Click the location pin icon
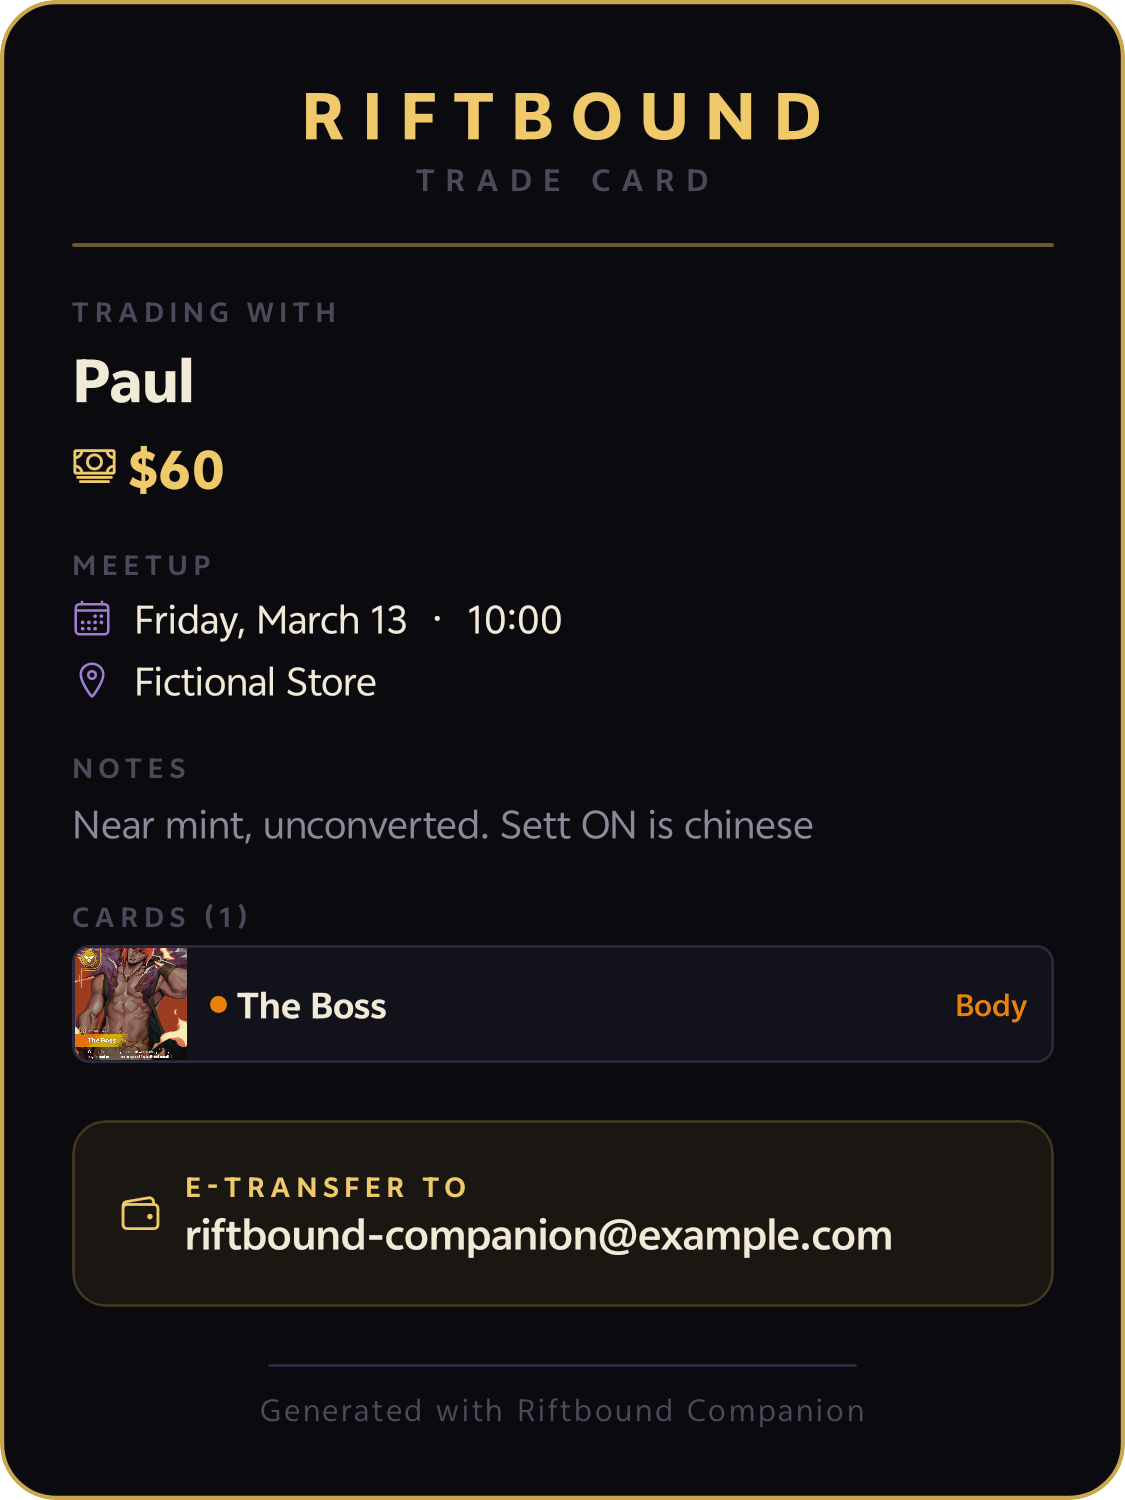The height and width of the screenshot is (1500, 1125). 92,681
